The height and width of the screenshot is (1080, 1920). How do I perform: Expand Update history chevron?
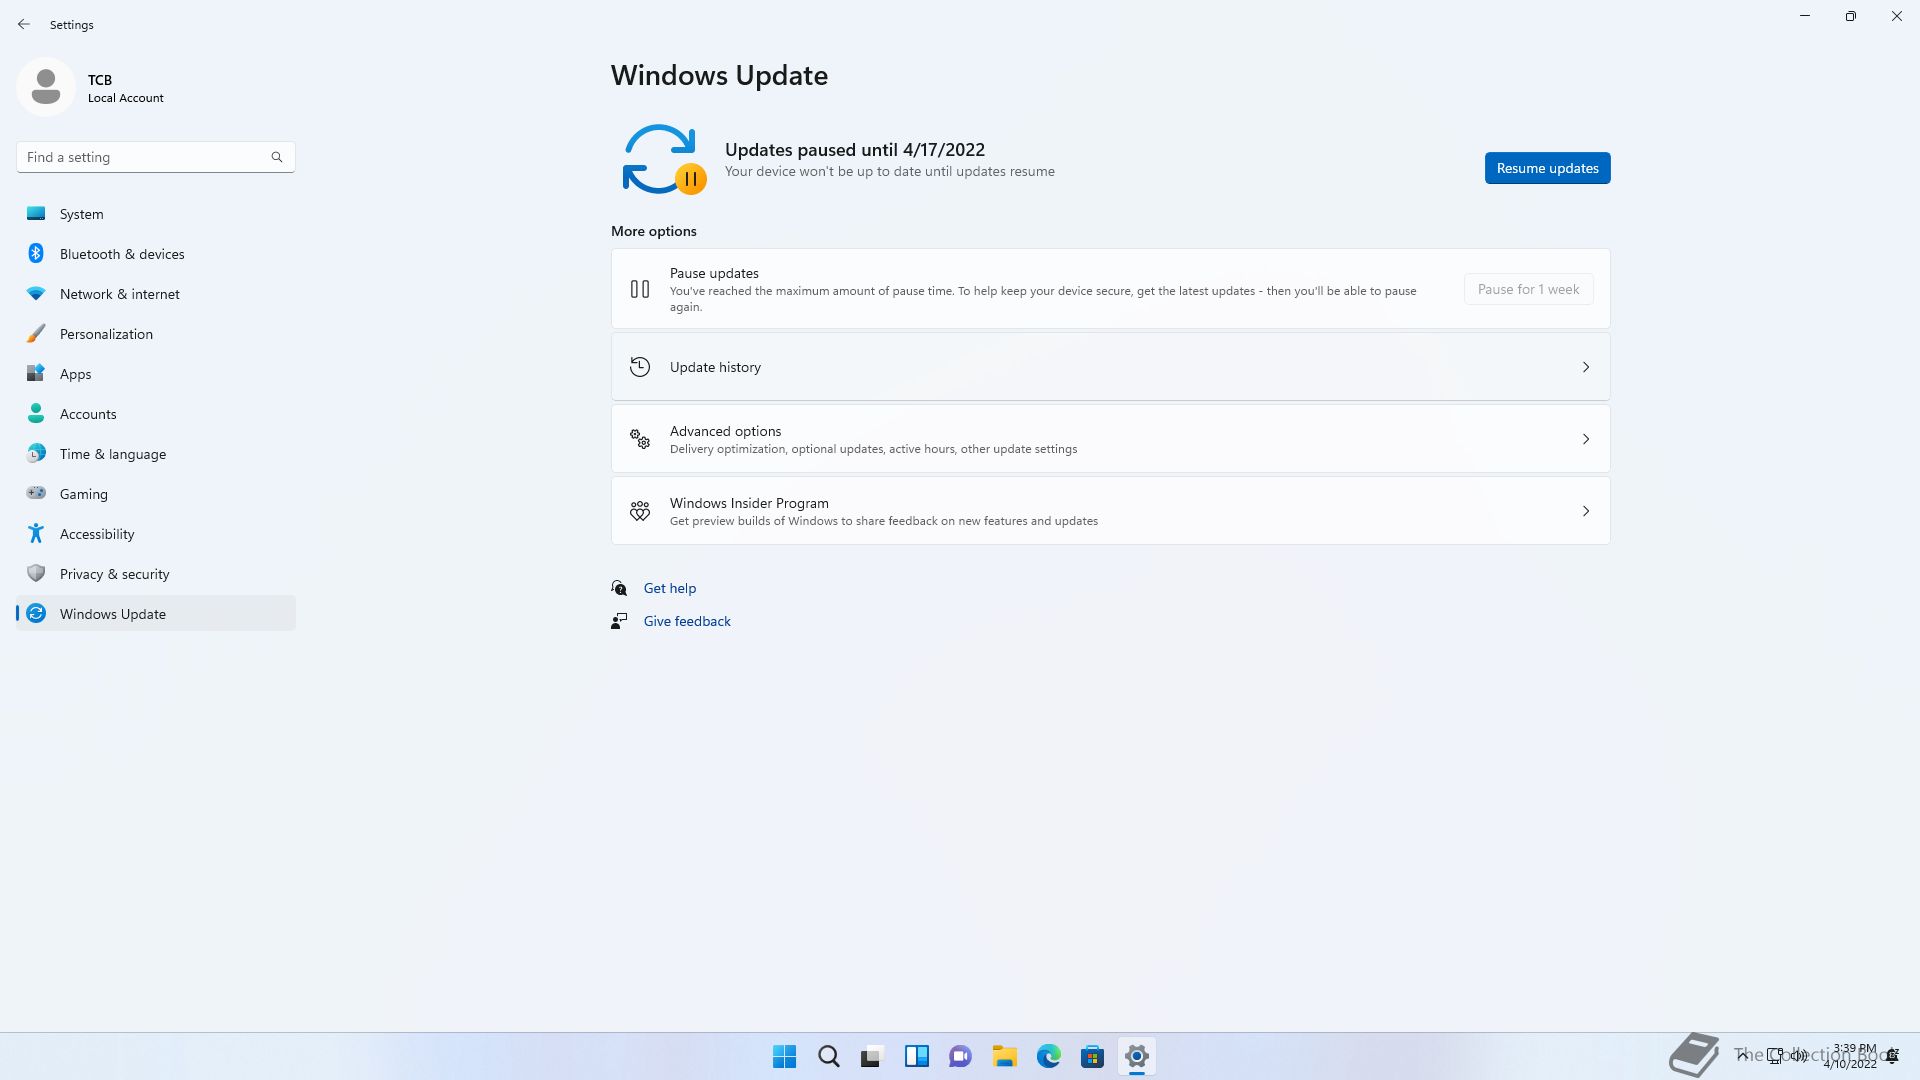pos(1586,367)
